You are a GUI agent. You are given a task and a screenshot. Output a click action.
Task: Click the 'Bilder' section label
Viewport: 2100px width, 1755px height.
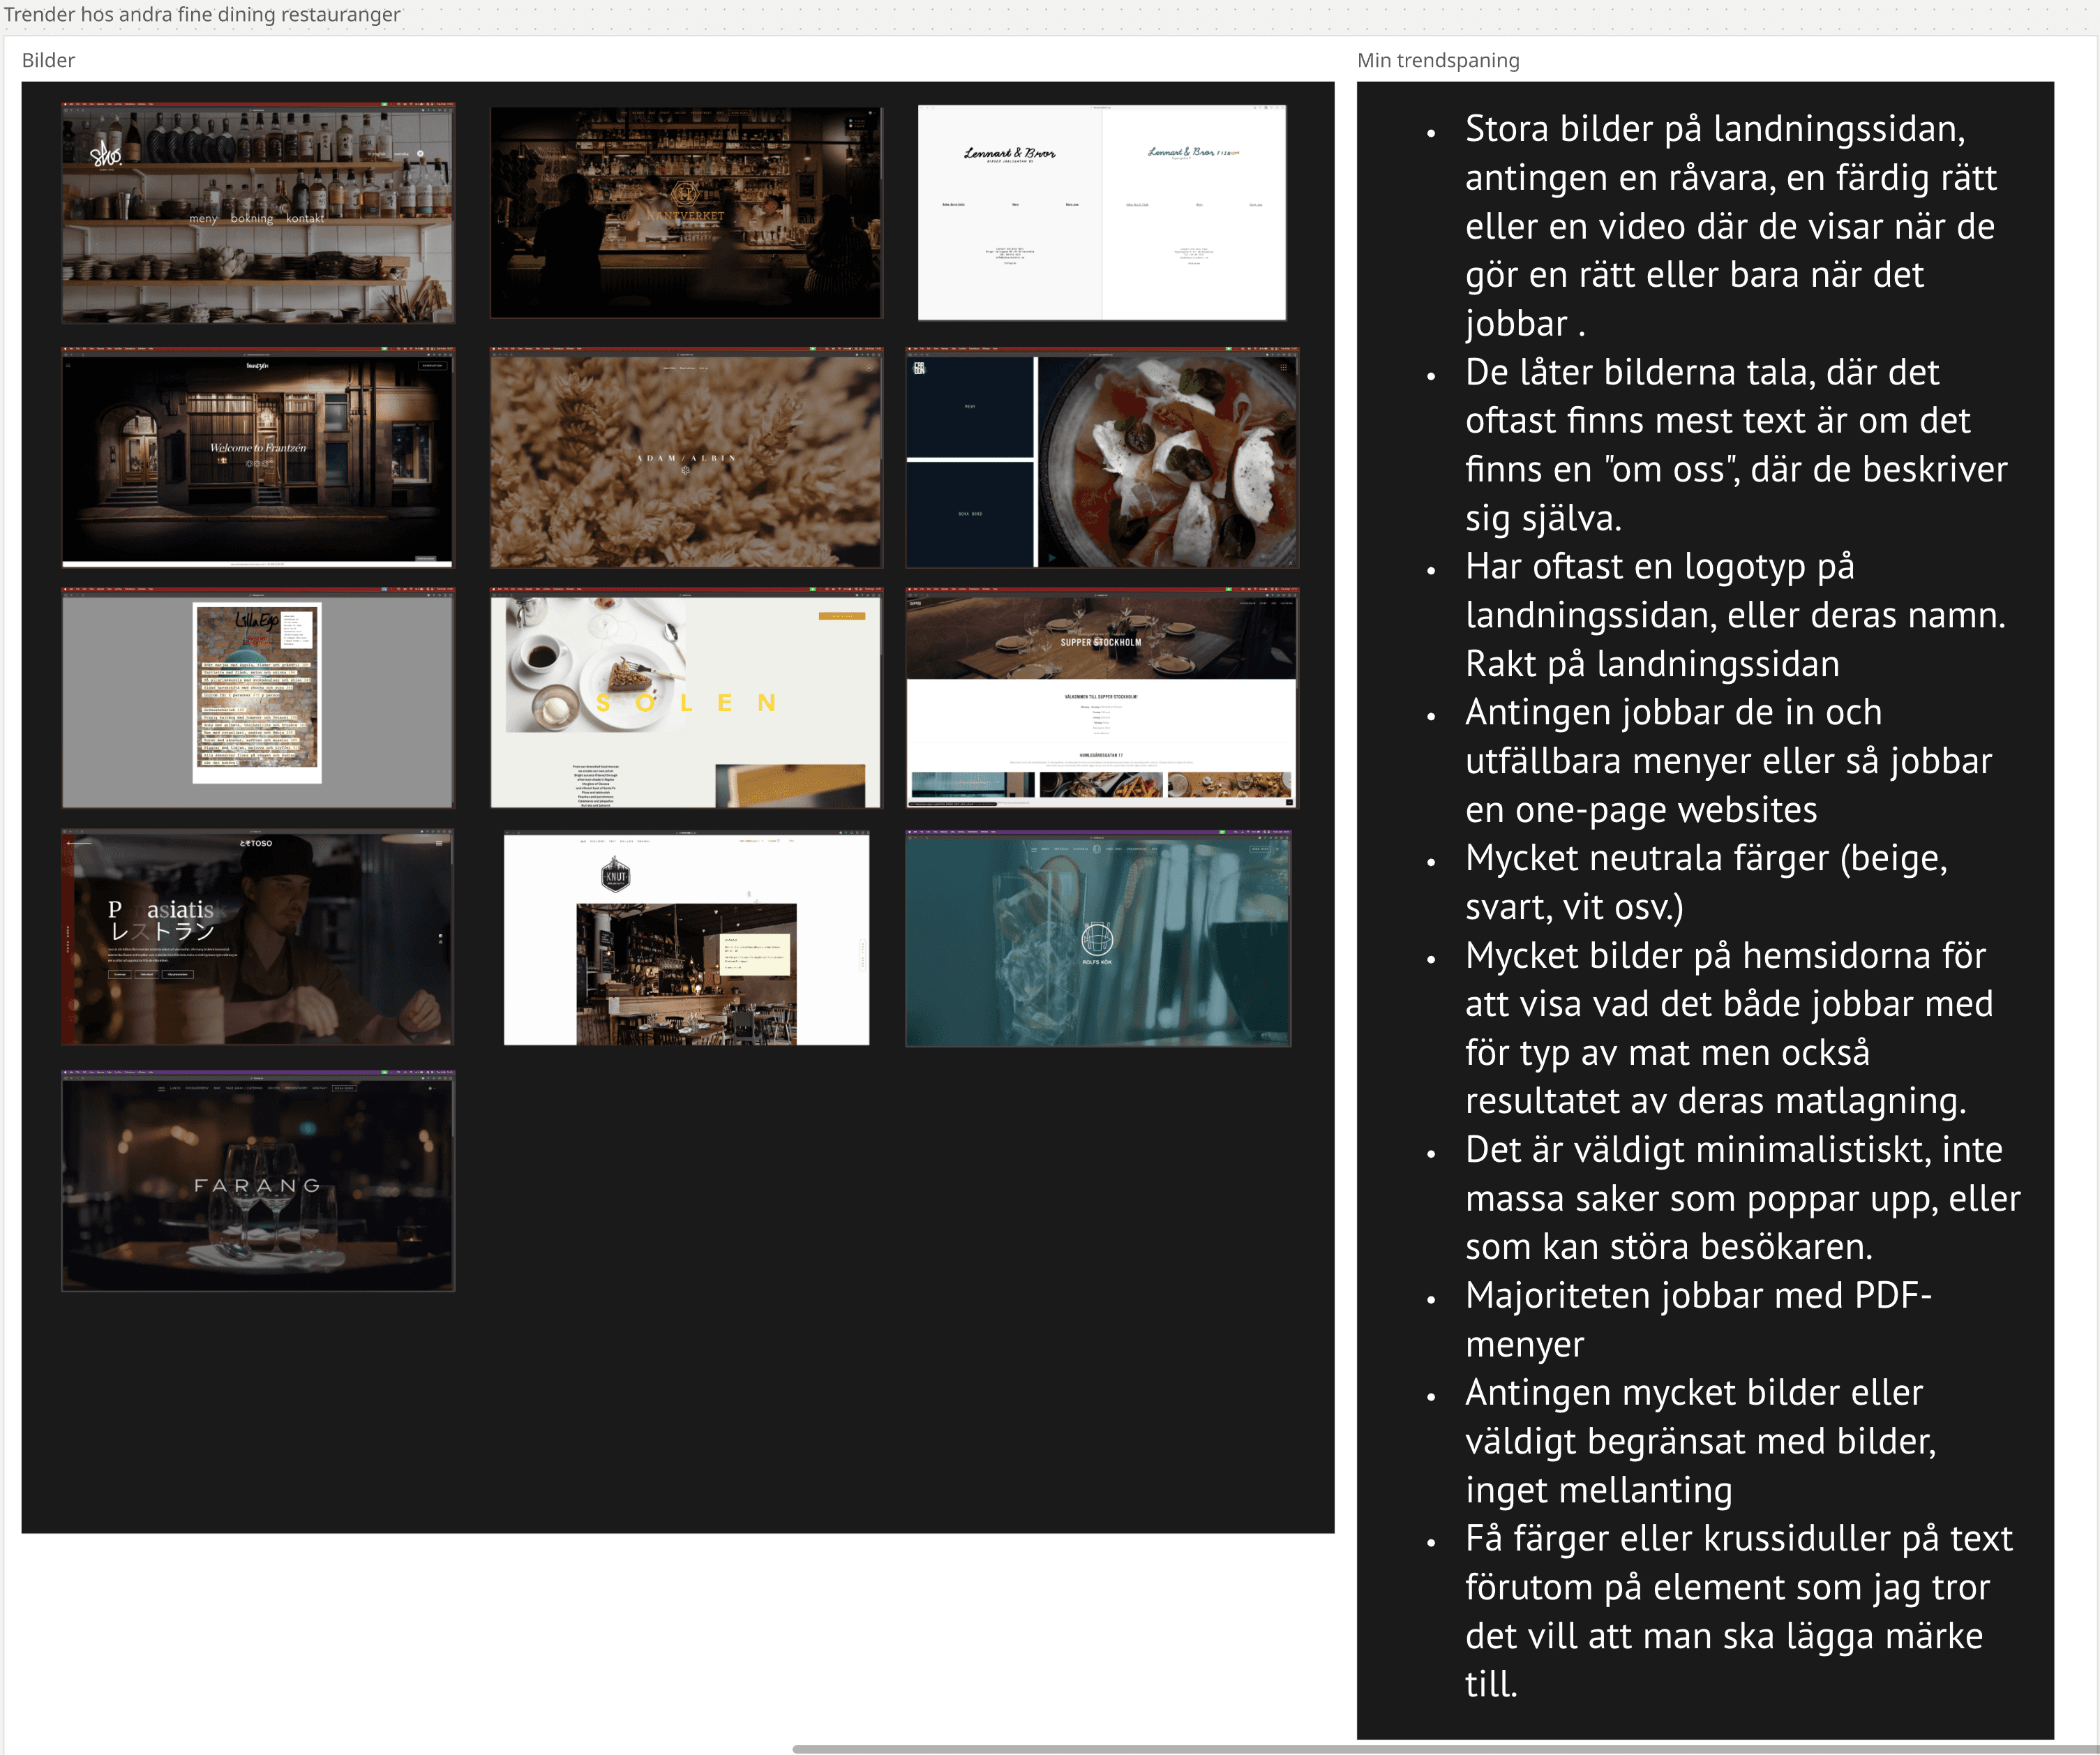(x=48, y=60)
